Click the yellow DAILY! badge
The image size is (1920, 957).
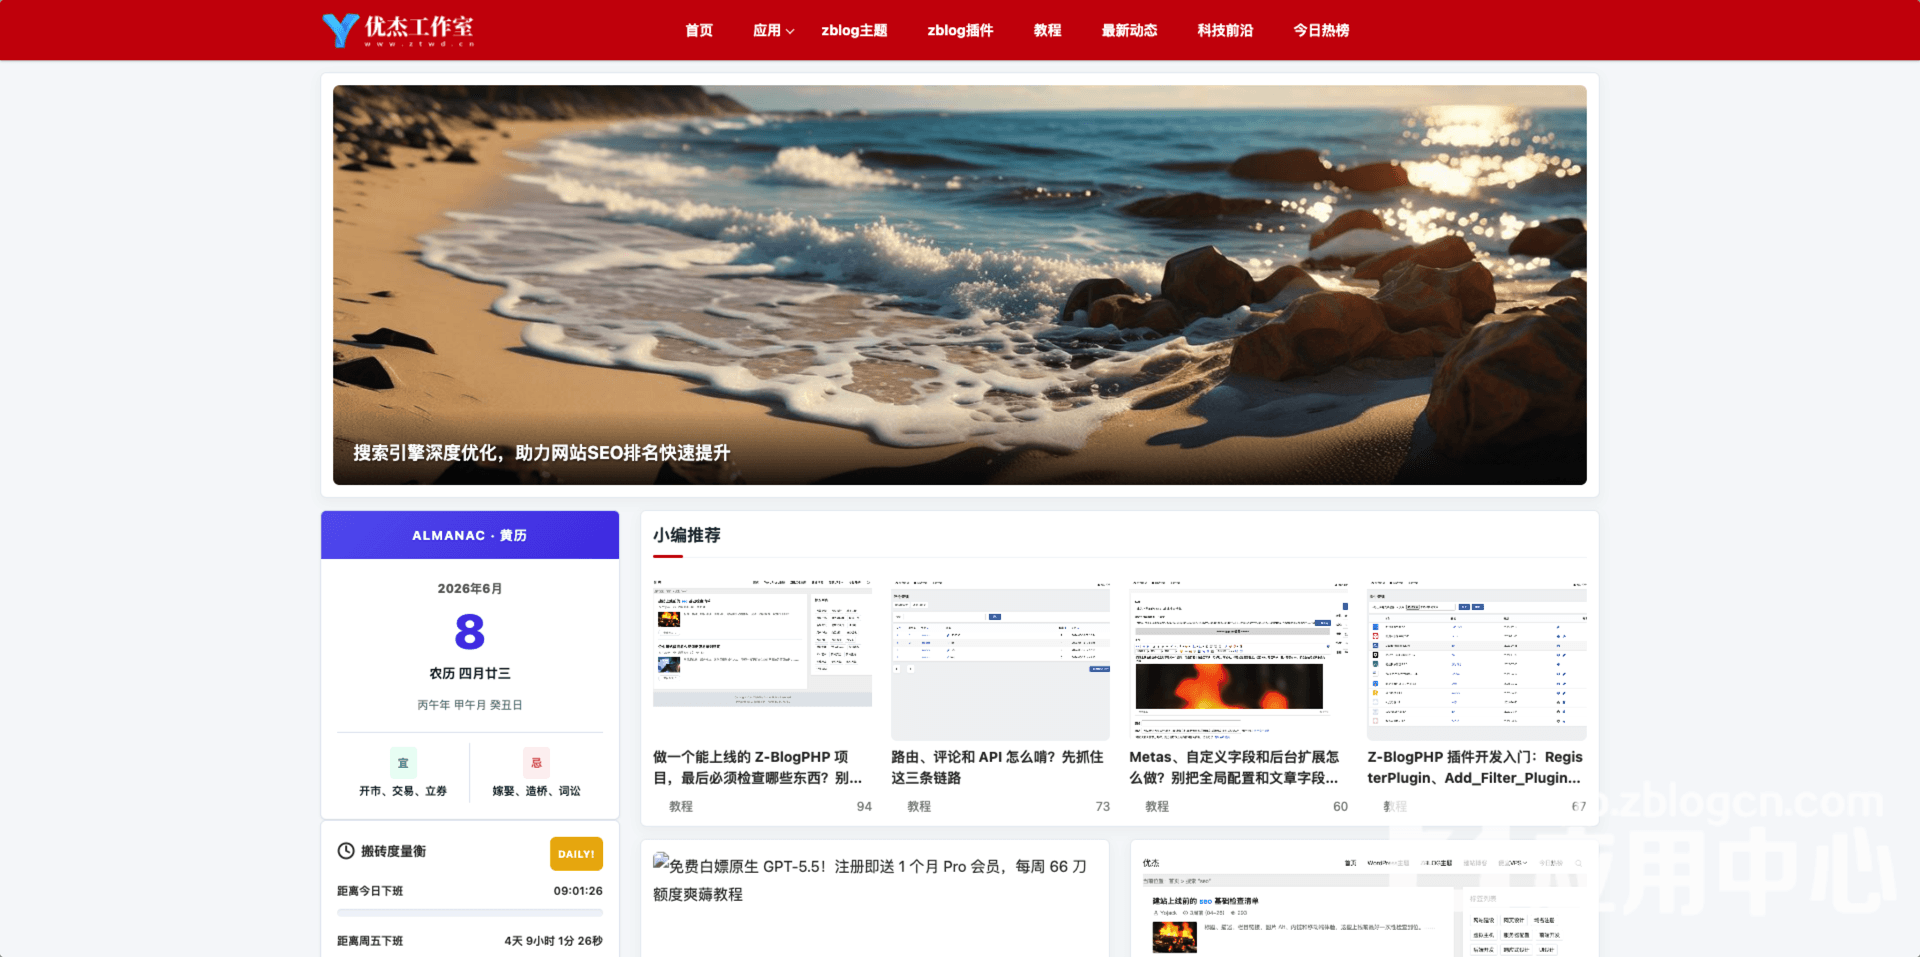tap(576, 854)
